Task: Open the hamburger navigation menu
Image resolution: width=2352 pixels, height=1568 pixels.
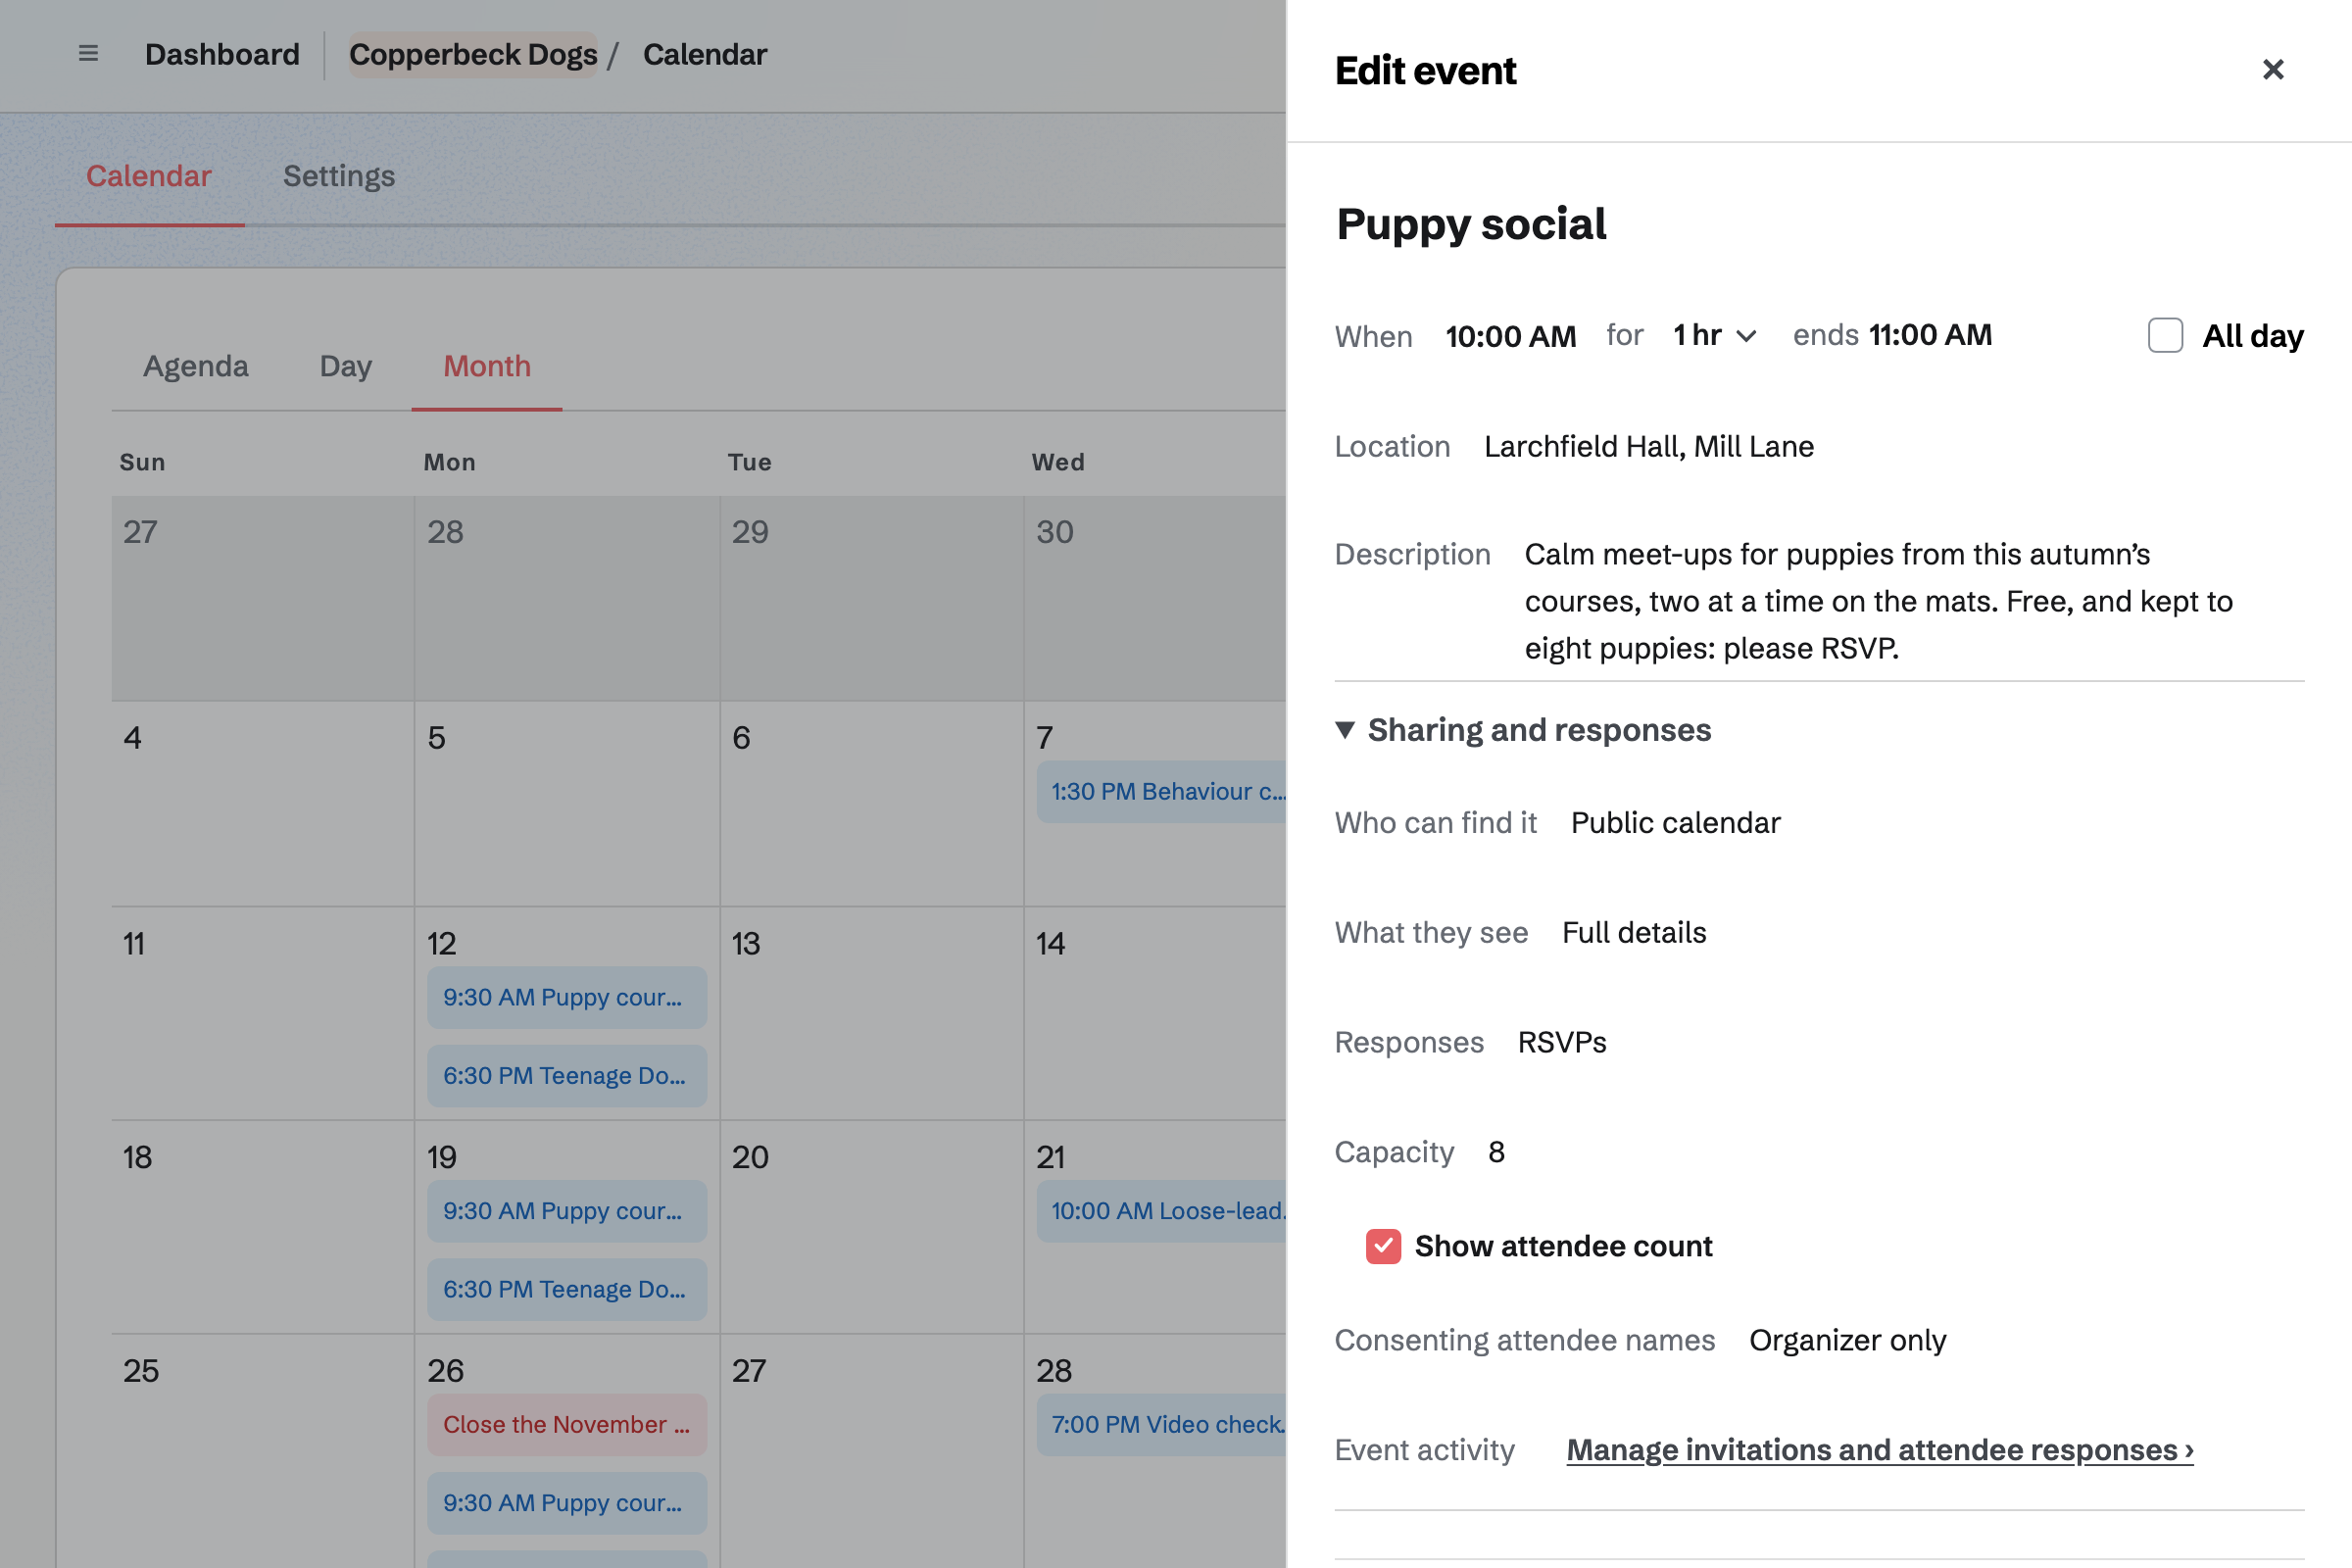Action: (x=88, y=54)
